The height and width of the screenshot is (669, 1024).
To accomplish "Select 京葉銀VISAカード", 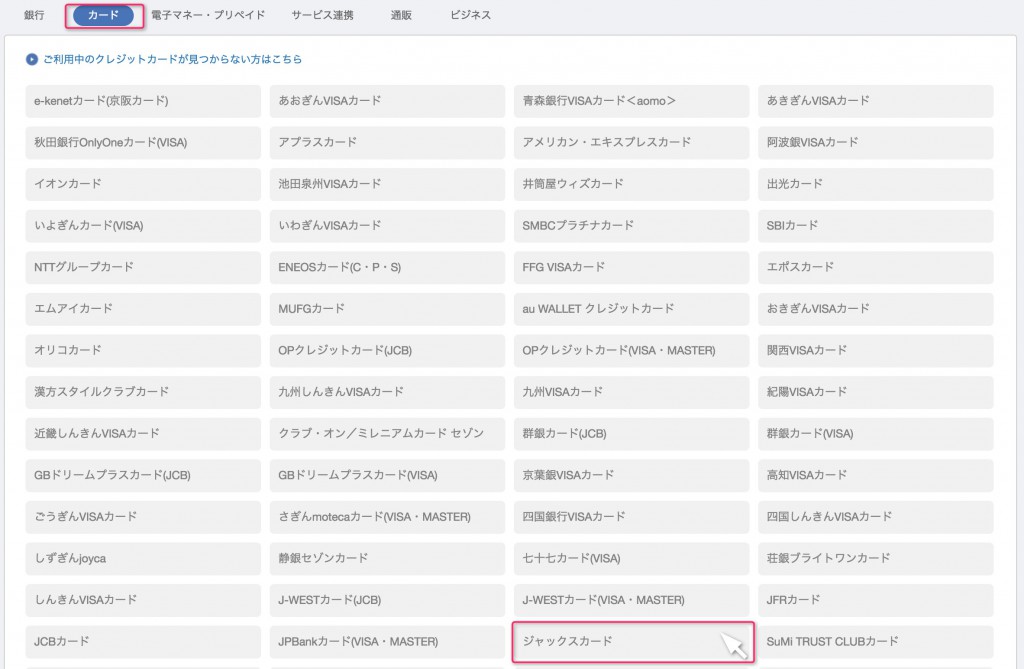I will click(632, 476).
